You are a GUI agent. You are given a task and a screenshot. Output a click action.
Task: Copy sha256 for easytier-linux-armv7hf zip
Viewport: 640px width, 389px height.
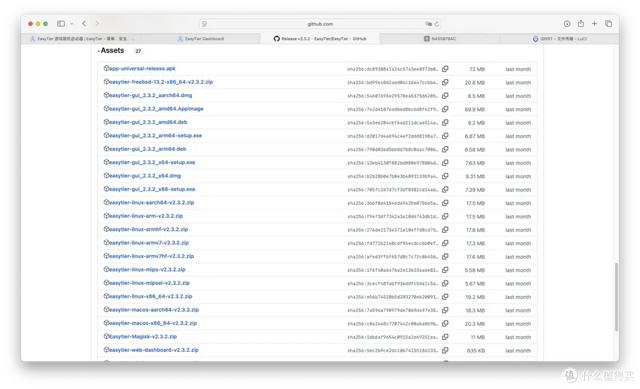(445, 256)
